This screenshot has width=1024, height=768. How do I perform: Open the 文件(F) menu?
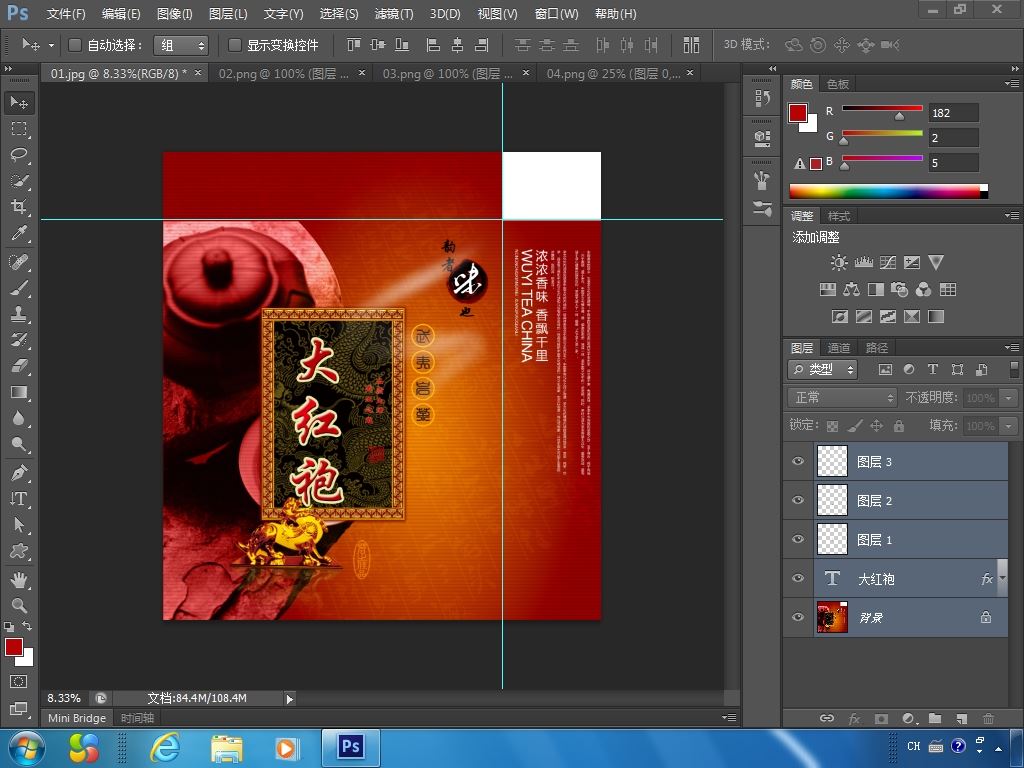(x=66, y=14)
